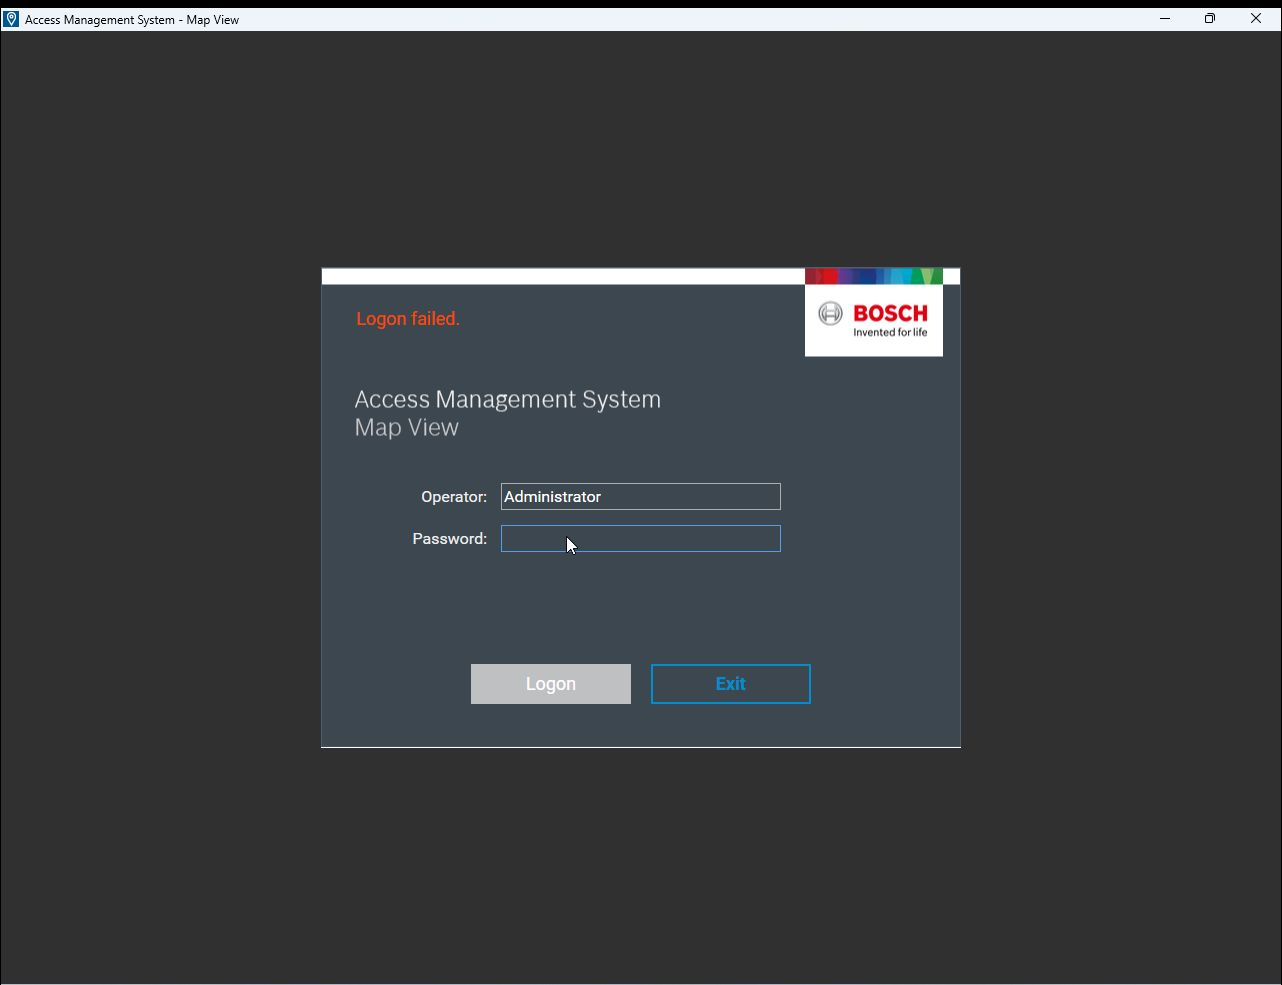Click the "Logon failed." error message
1282x985 pixels.
(x=408, y=319)
